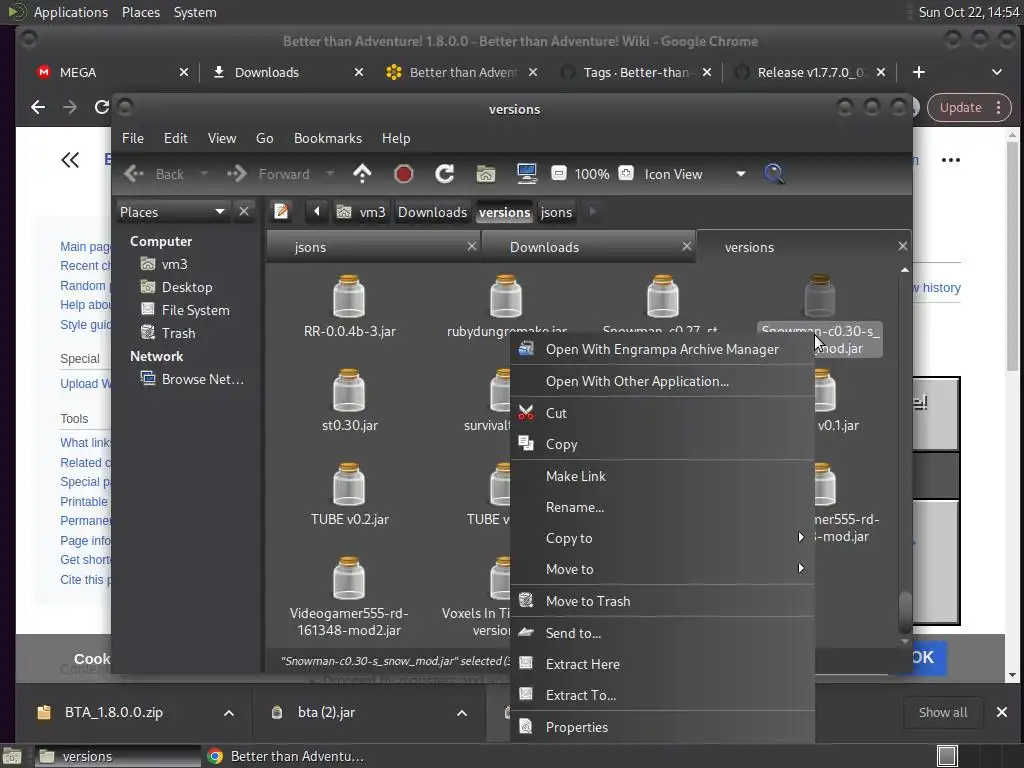Screen dimensions: 1024x768
Task: Switch to Better than Adventure taskbar item
Action: pyautogui.click(x=285, y=756)
